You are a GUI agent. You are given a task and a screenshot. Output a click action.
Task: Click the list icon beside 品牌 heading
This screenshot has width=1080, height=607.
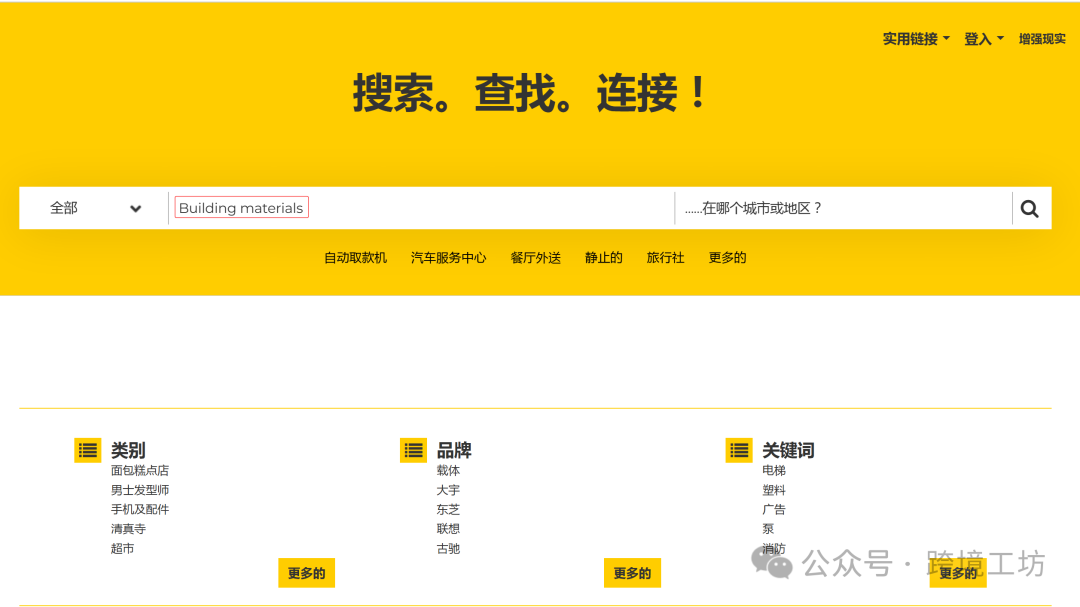(413, 450)
